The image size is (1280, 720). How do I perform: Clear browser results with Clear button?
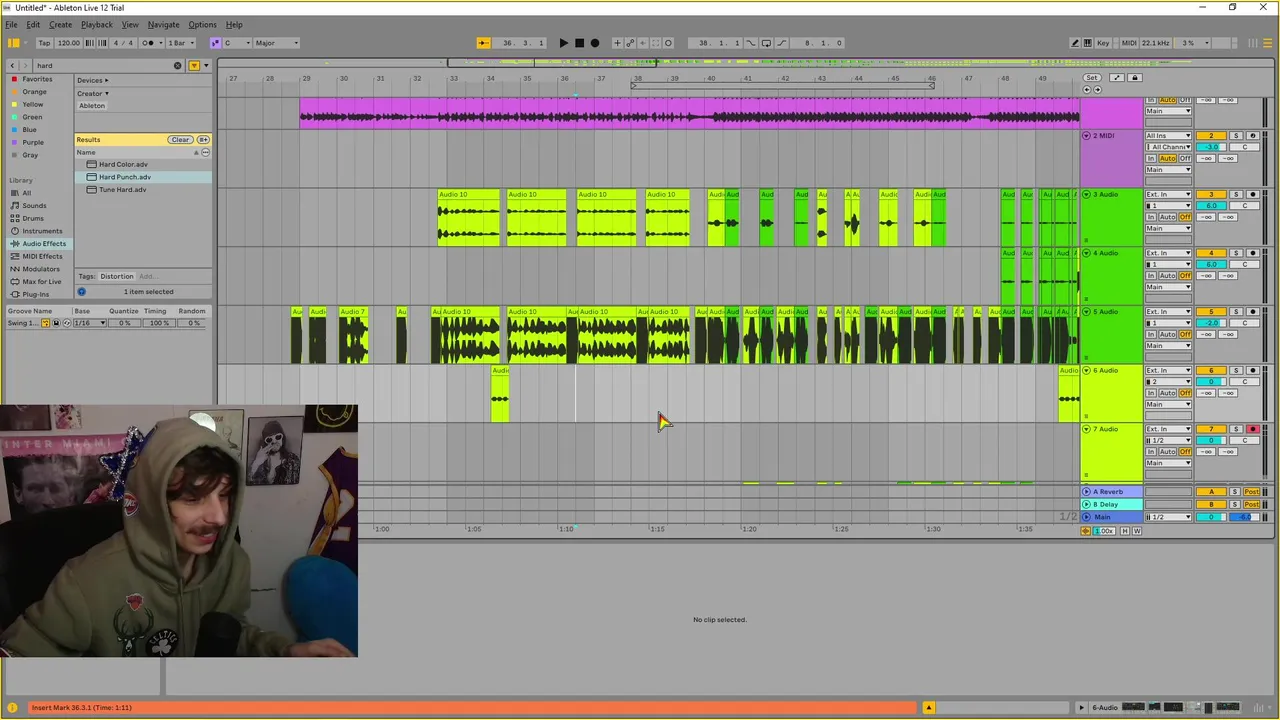[x=180, y=140]
